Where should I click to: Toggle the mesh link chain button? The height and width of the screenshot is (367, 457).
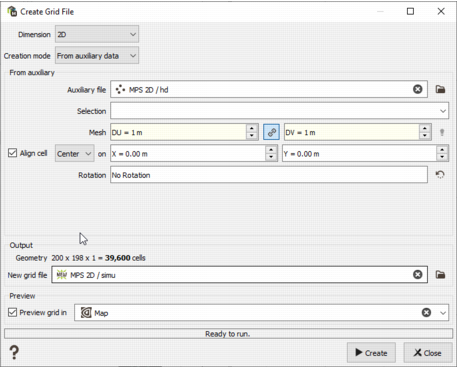point(271,132)
